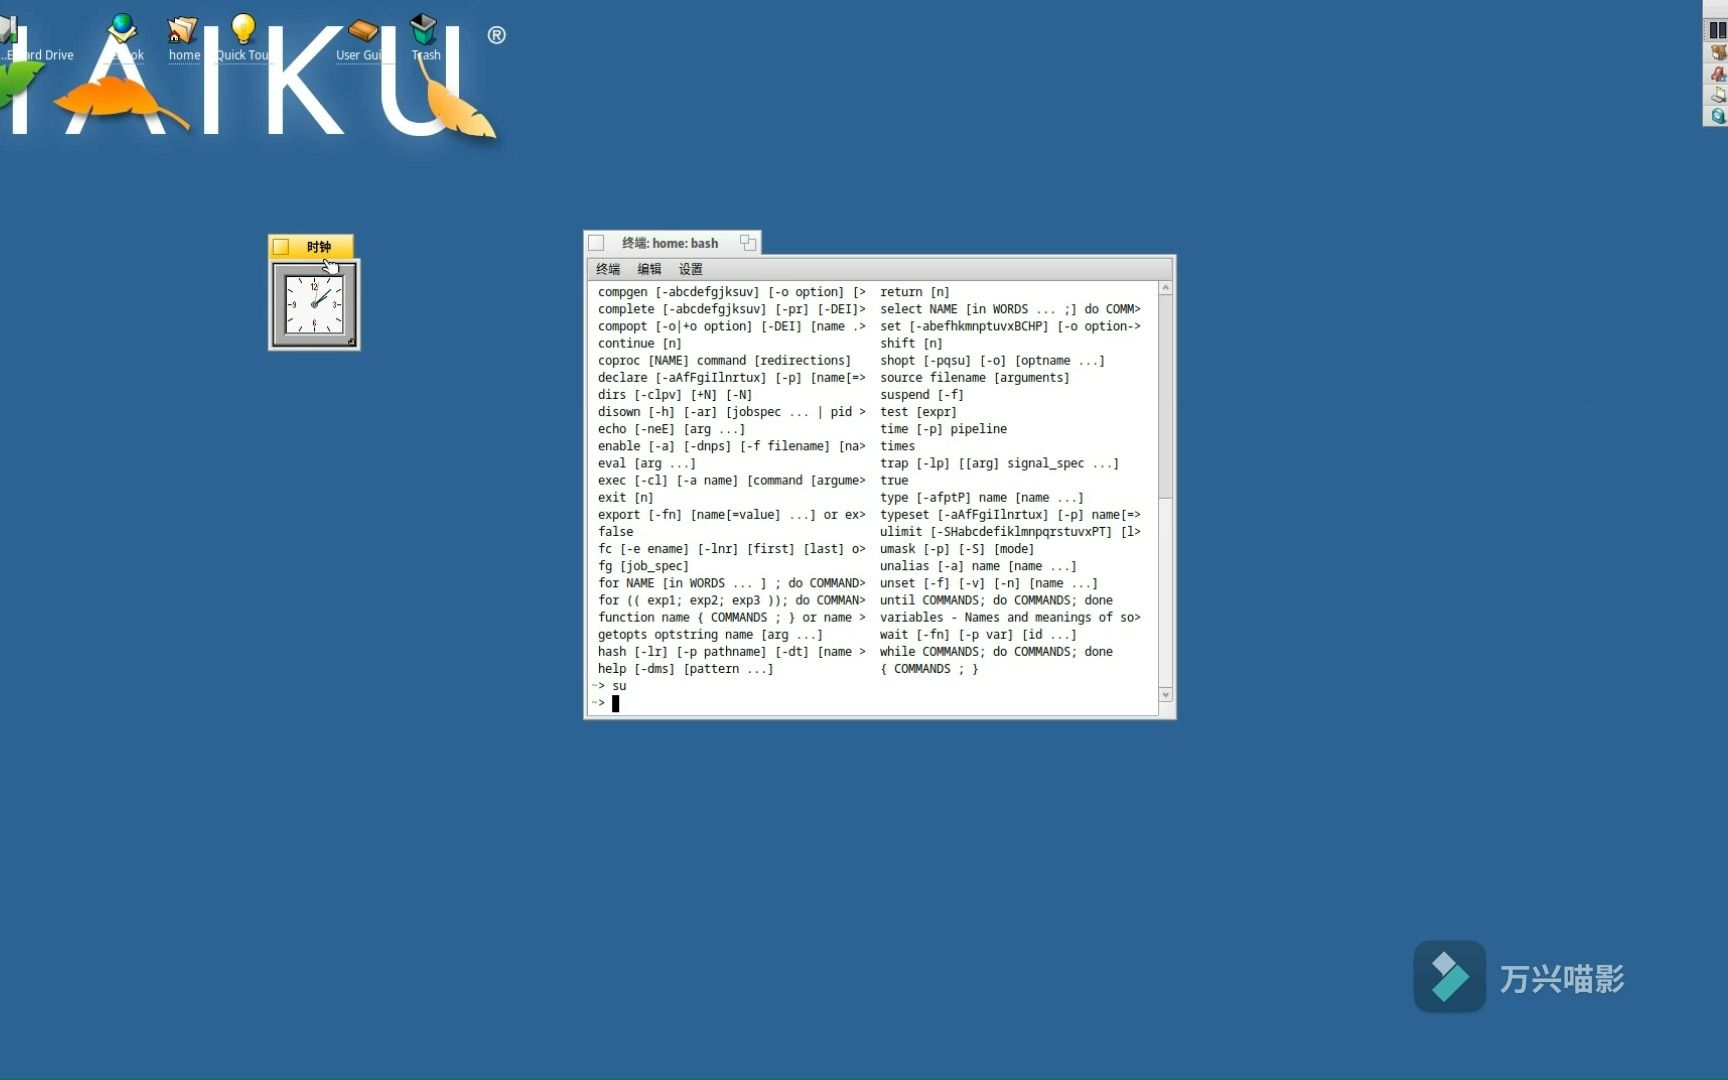Click the '{ COMMANDS ; }' line
Viewport: 1728px width, 1080px height.
pyautogui.click(x=929, y=669)
